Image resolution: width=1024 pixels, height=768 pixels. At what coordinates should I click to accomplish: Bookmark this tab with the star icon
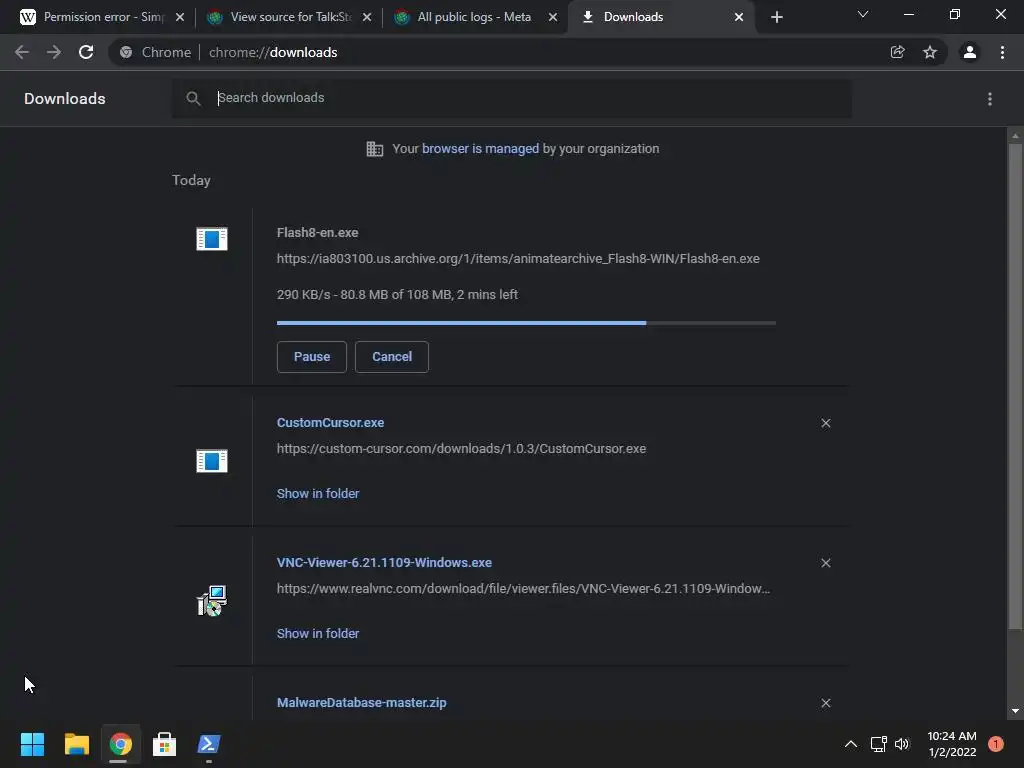[930, 52]
